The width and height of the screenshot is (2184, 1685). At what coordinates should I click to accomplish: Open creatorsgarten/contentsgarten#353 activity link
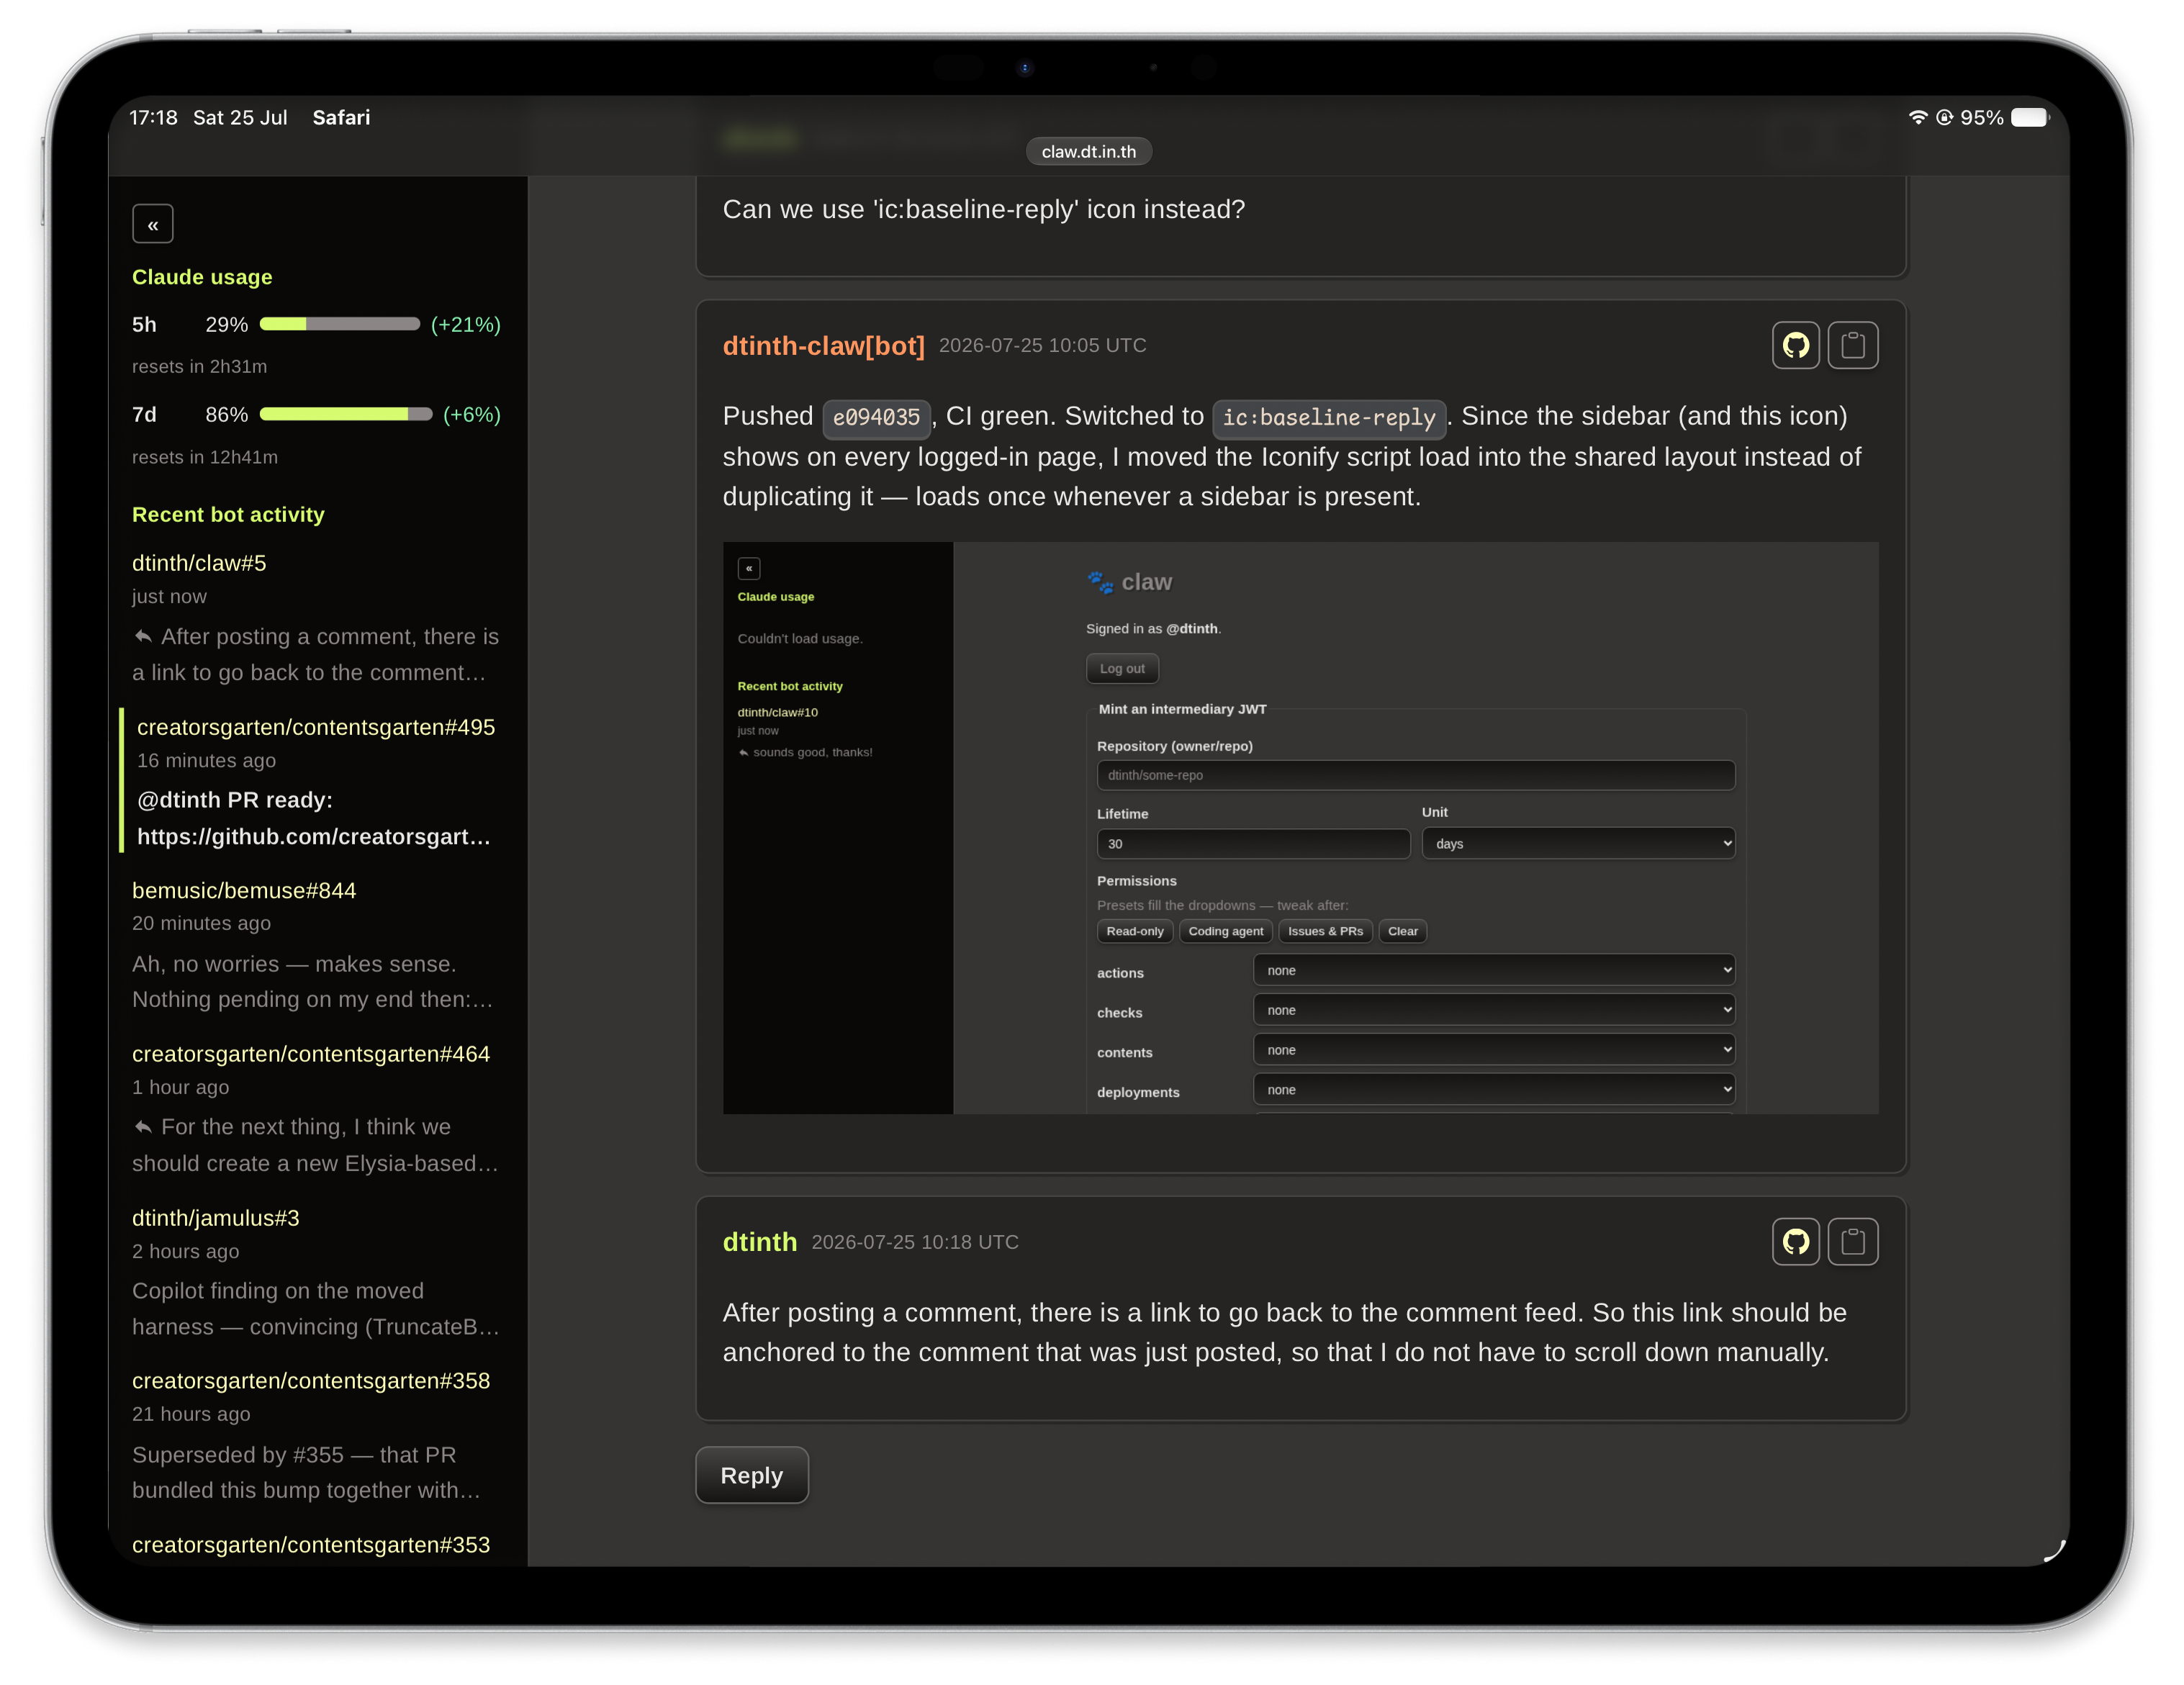point(311,1545)
